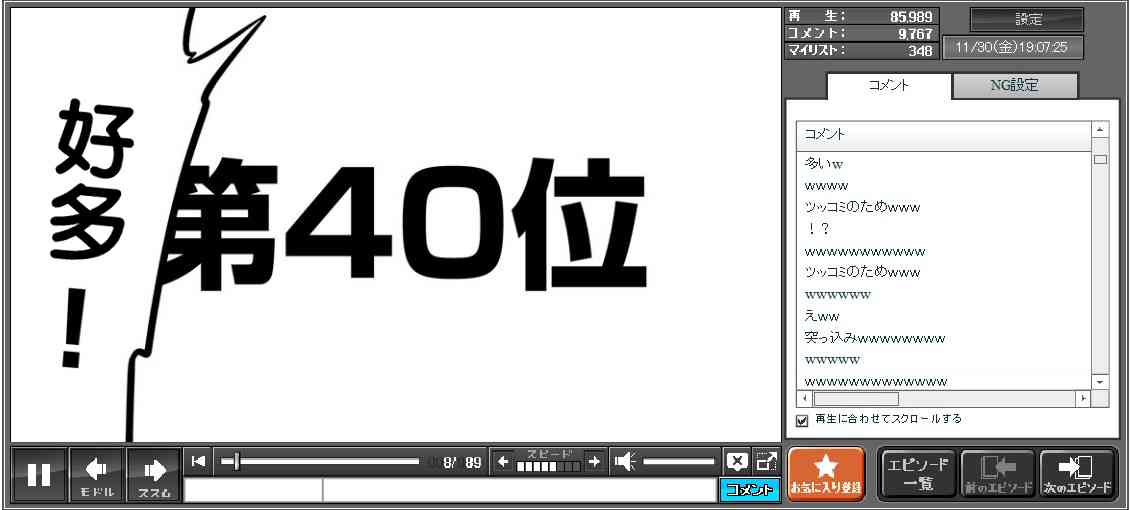Select the コメント tab
1131x510 pixels.
(888, 86)
